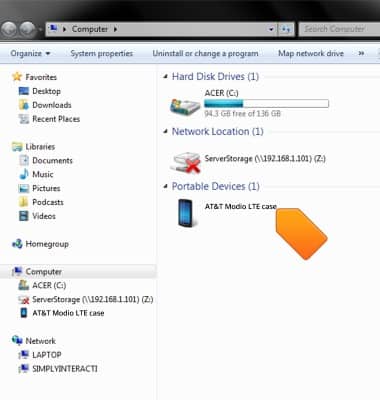Click the Back navigation arrow
Viewport: 380px width, 400px height.
(9, 29)
